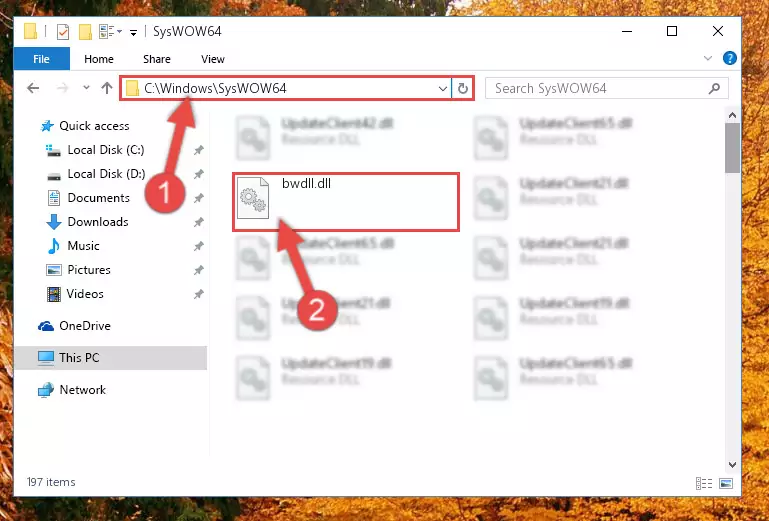Unpin Local Disk (C:) using its pin icon
Viewport: 769px width, 521px height.
[x=199, y=150]
